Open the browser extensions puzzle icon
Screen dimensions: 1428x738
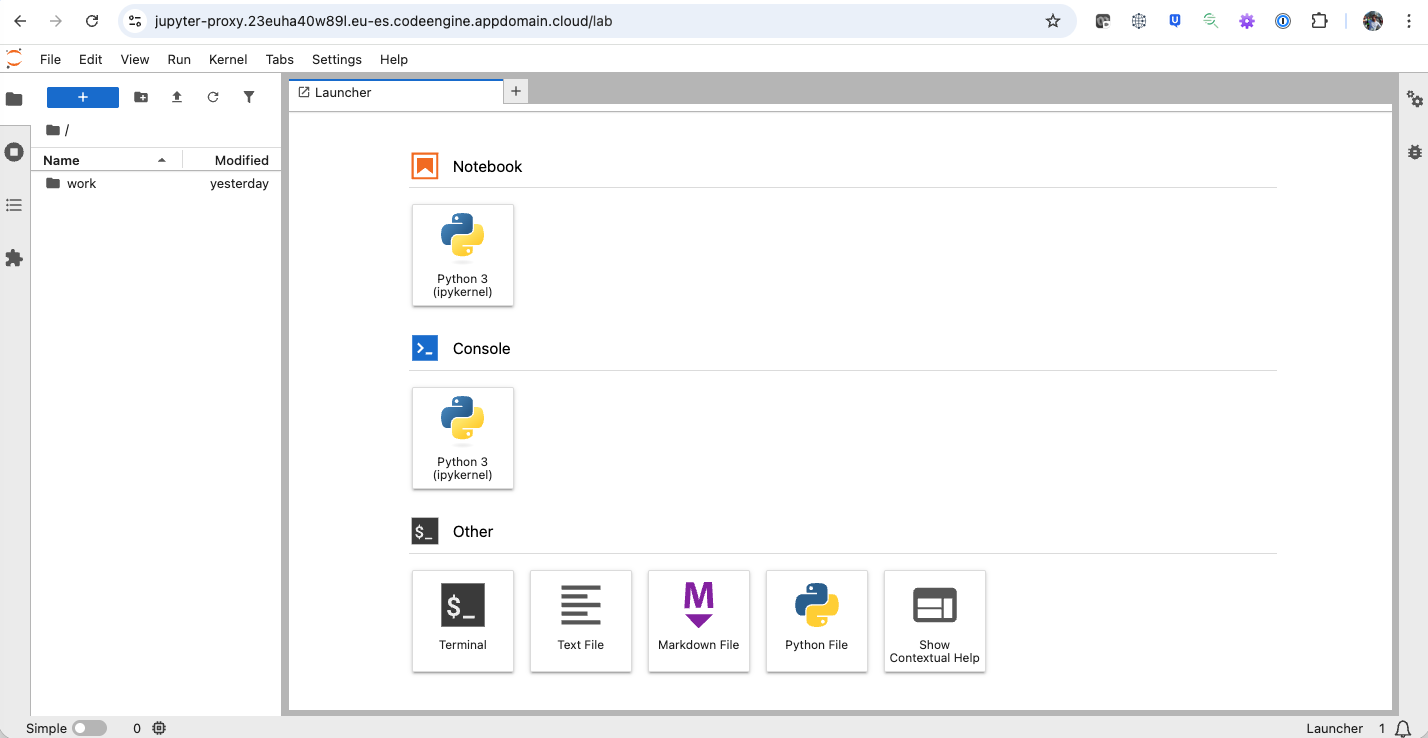(x=1319, y=21)
